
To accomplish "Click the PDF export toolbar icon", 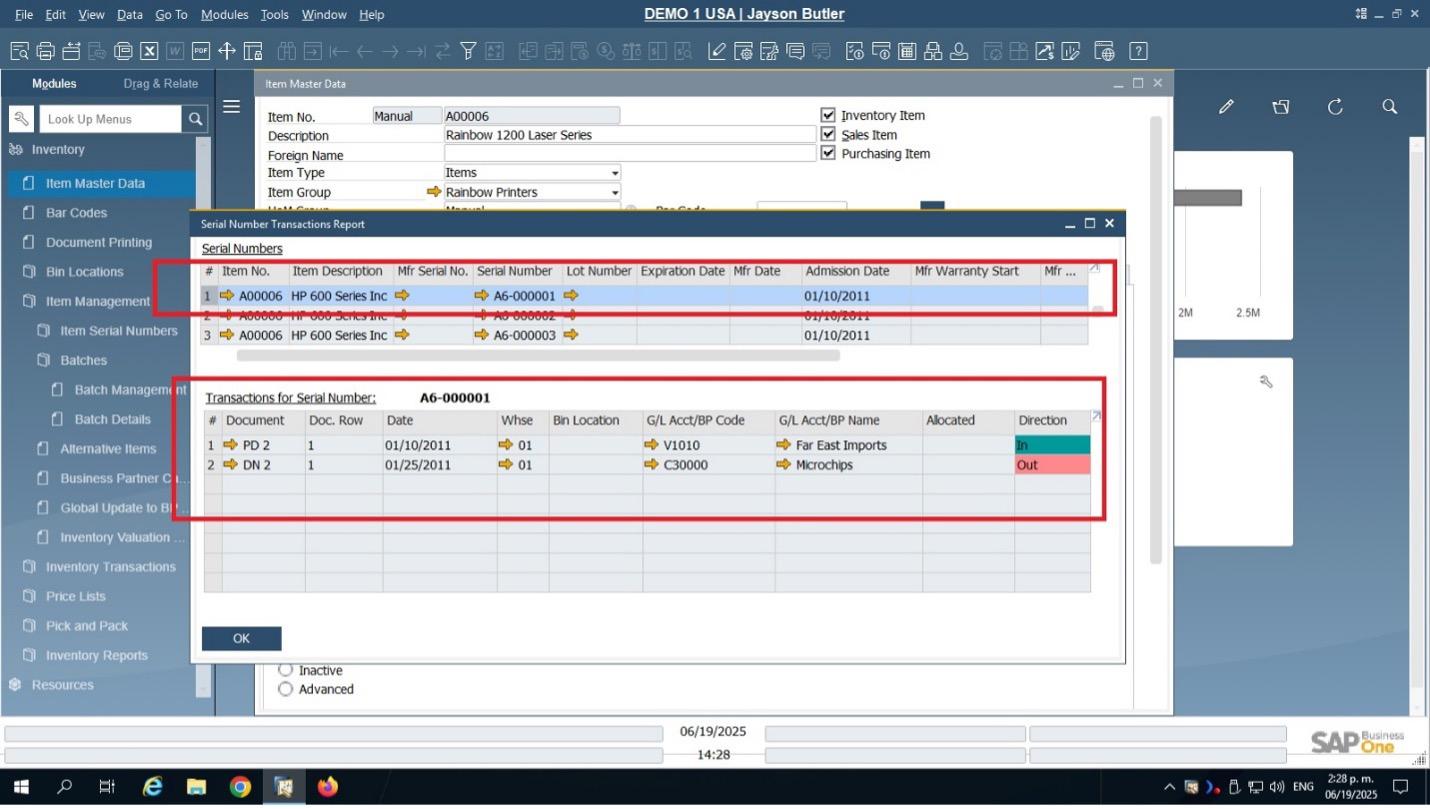I will [x=201, y=51].
